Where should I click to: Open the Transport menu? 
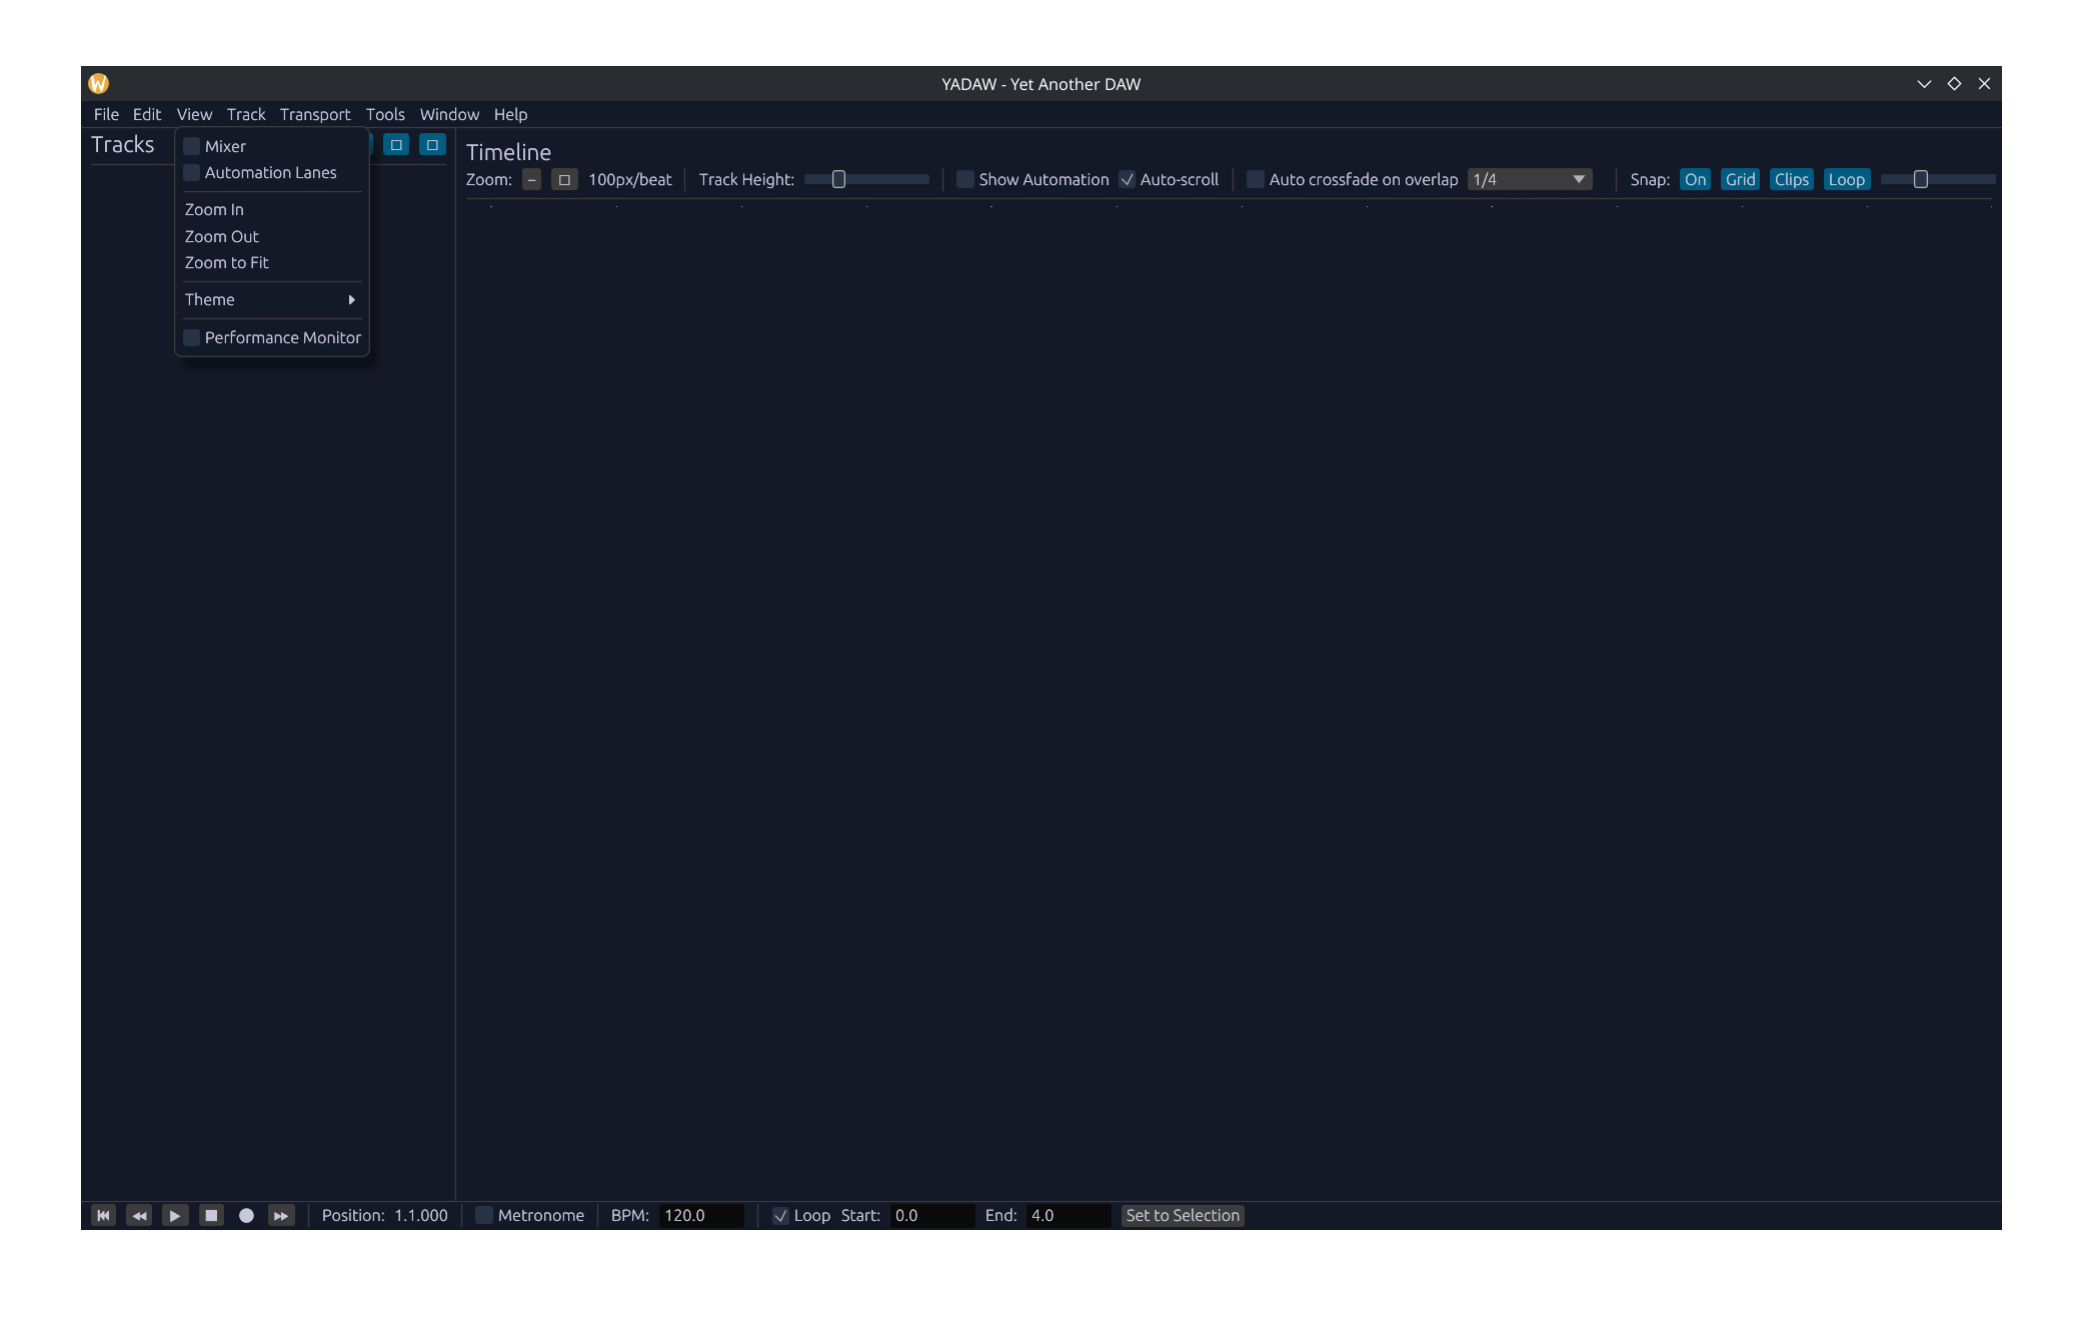(315, 114)
